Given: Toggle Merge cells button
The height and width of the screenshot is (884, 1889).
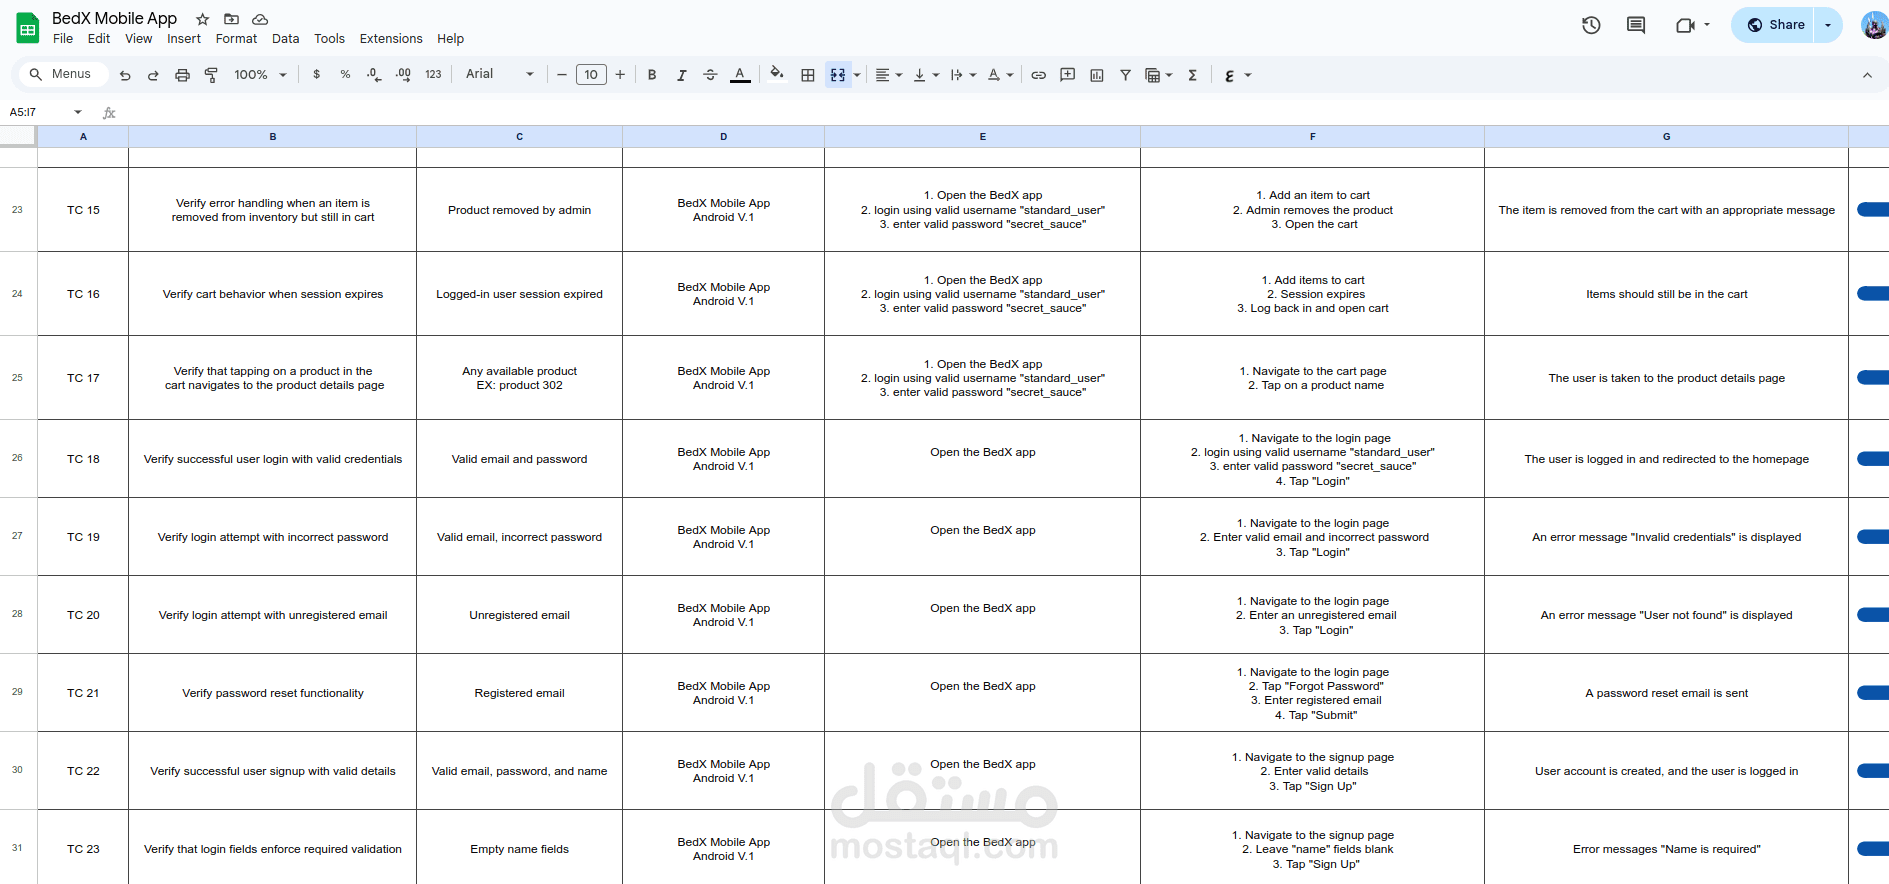Looking at the screenshot, I should [x=838, y=75].
